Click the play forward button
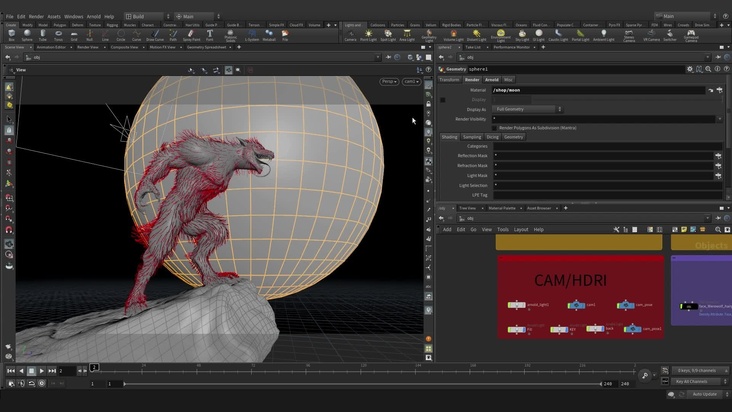This screenshot has width=732, height=412. point(43,371)
